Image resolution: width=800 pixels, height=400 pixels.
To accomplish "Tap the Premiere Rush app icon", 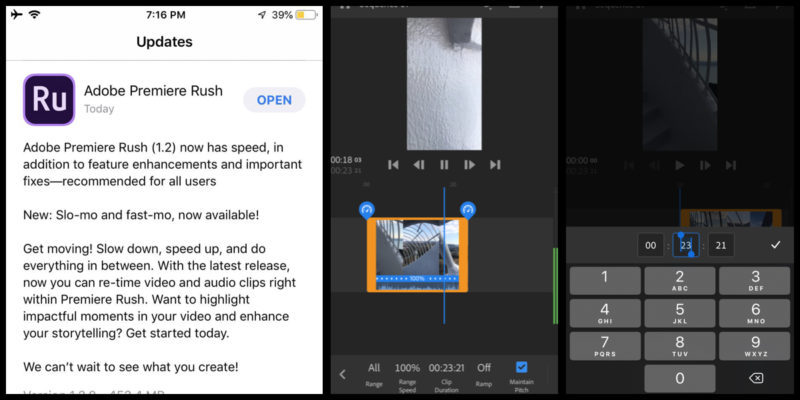I will 49,99.
